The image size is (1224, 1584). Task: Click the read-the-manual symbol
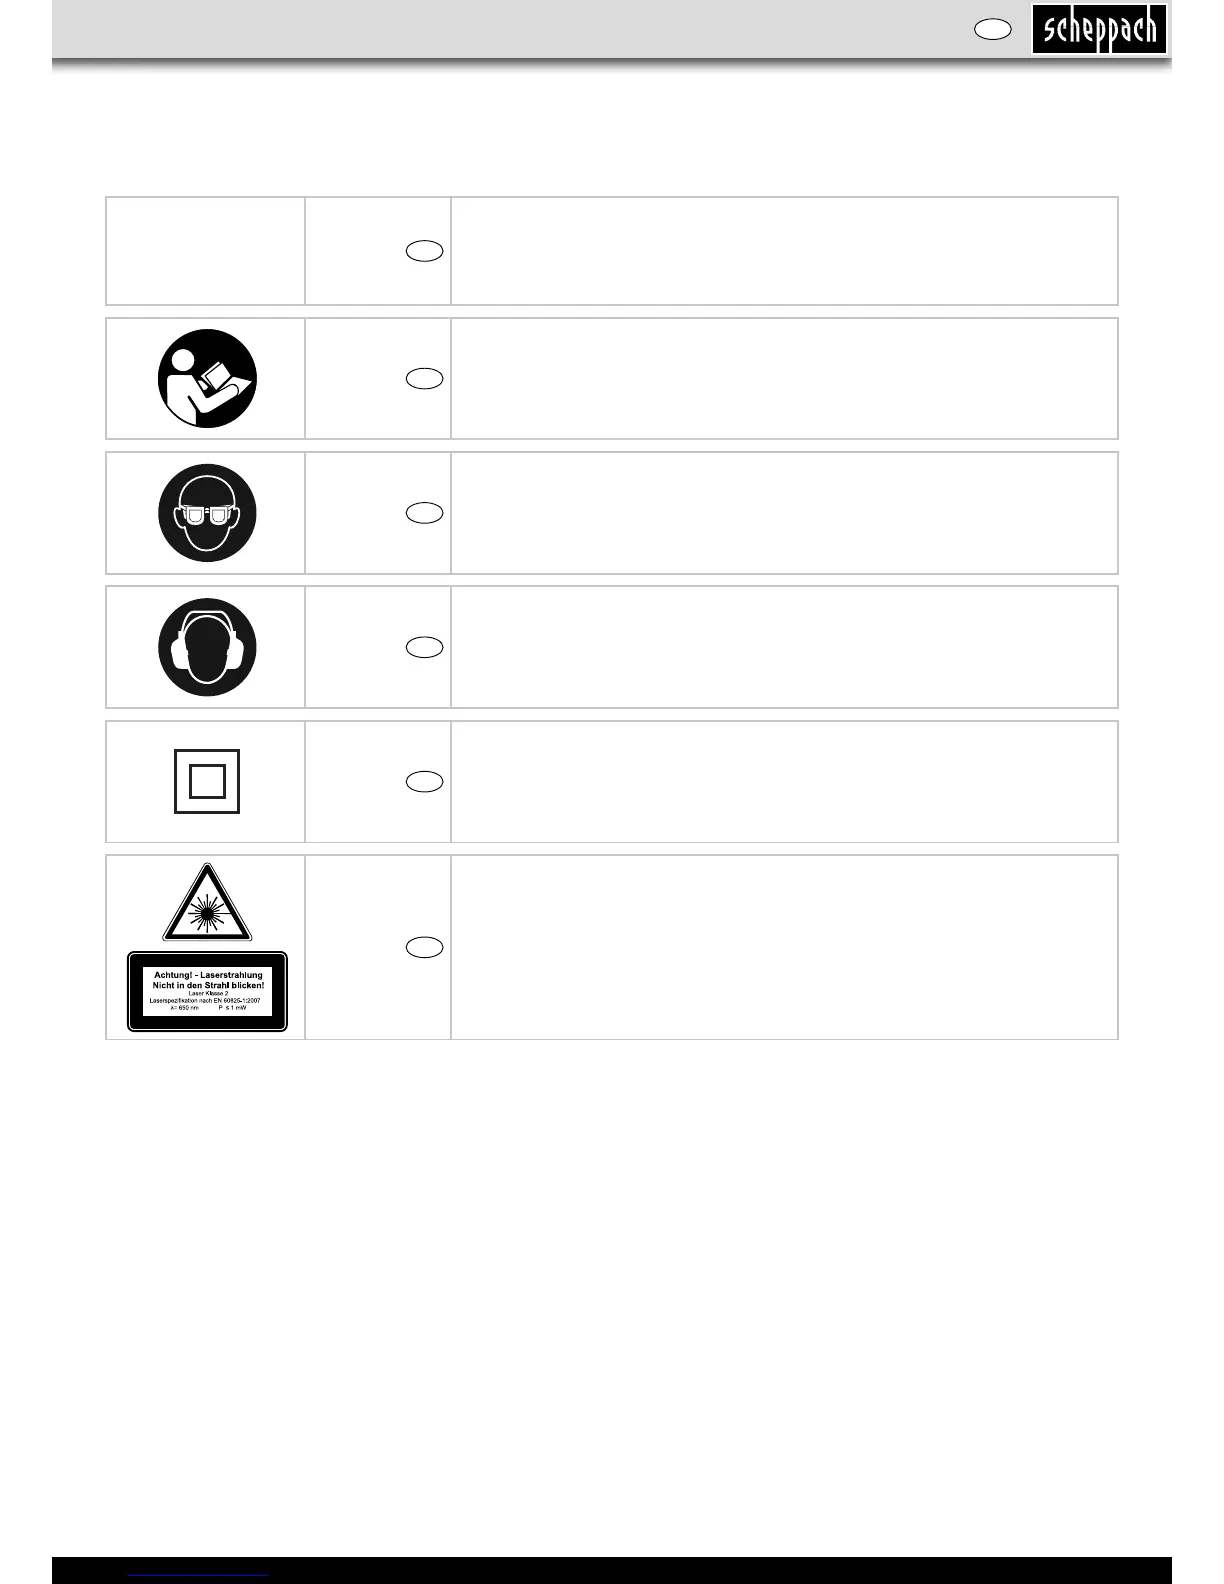(x=207, y=378)
